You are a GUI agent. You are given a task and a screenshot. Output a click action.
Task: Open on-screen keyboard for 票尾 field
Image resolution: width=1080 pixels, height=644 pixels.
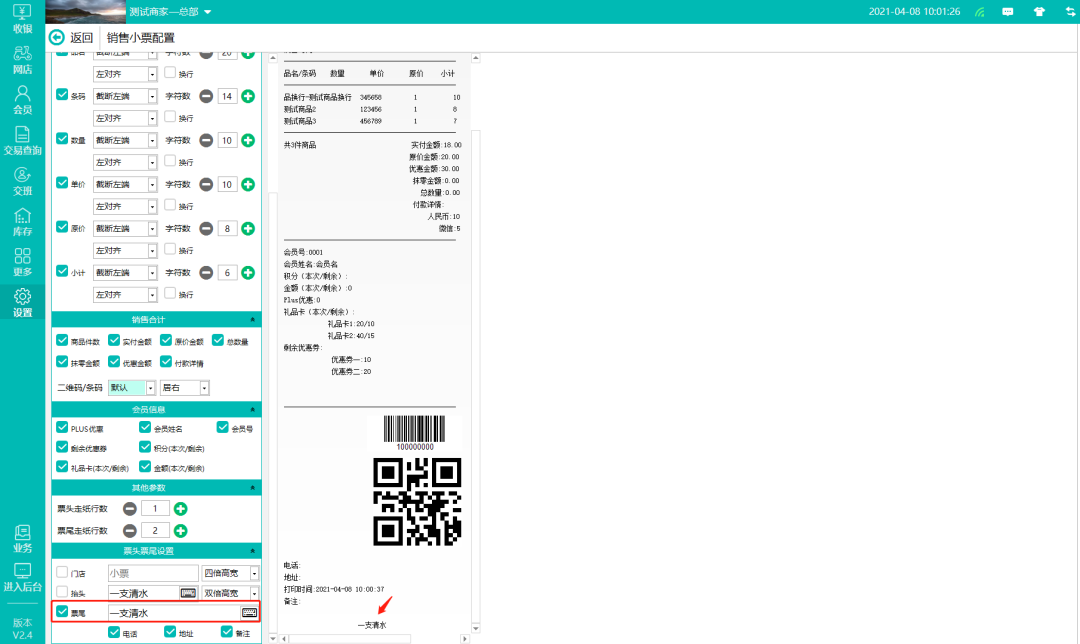pos(249,612)
